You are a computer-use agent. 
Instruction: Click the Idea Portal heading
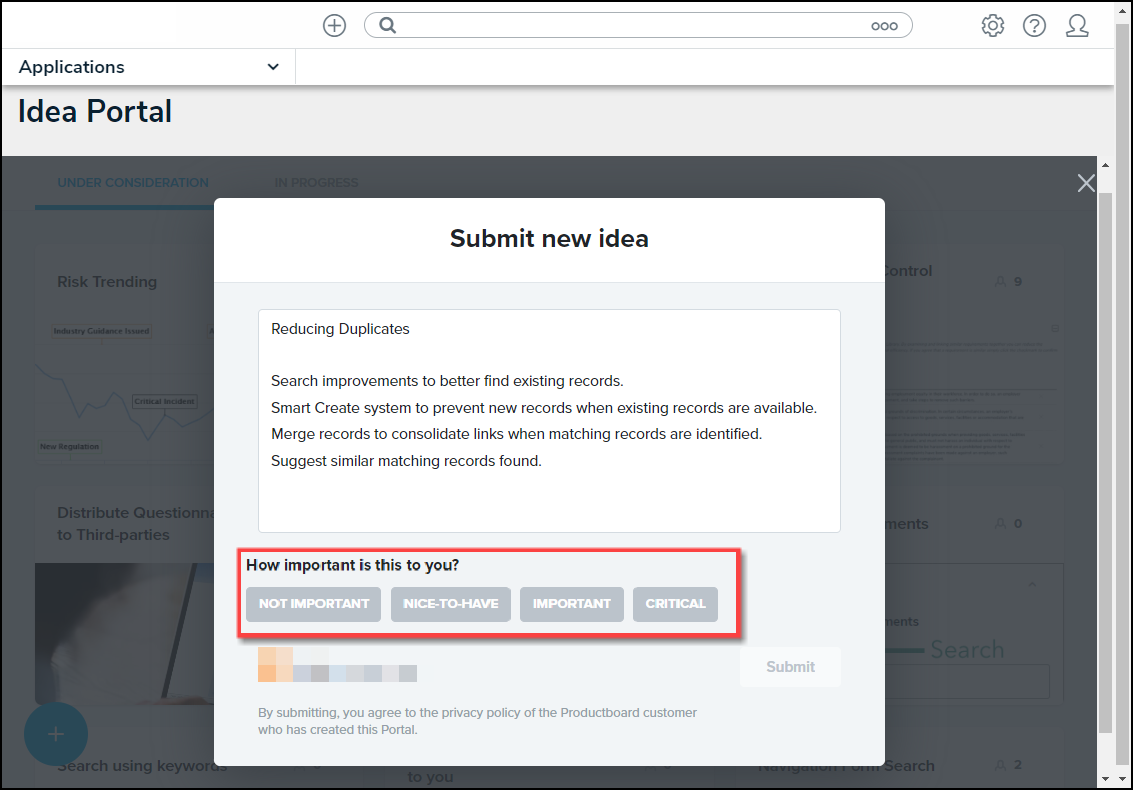click(95, 112)
